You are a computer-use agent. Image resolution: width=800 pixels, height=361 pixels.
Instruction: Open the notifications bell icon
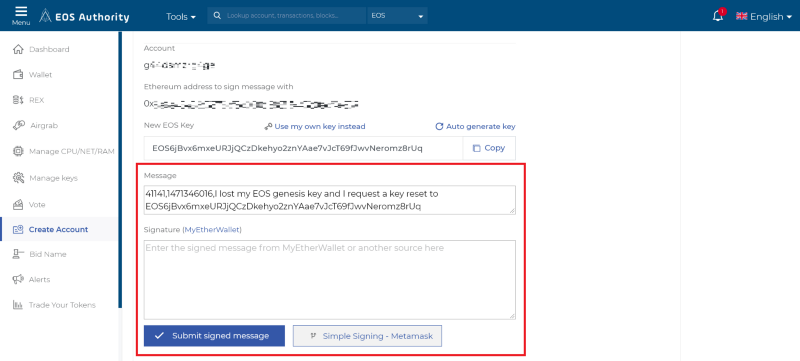point(718,16)
